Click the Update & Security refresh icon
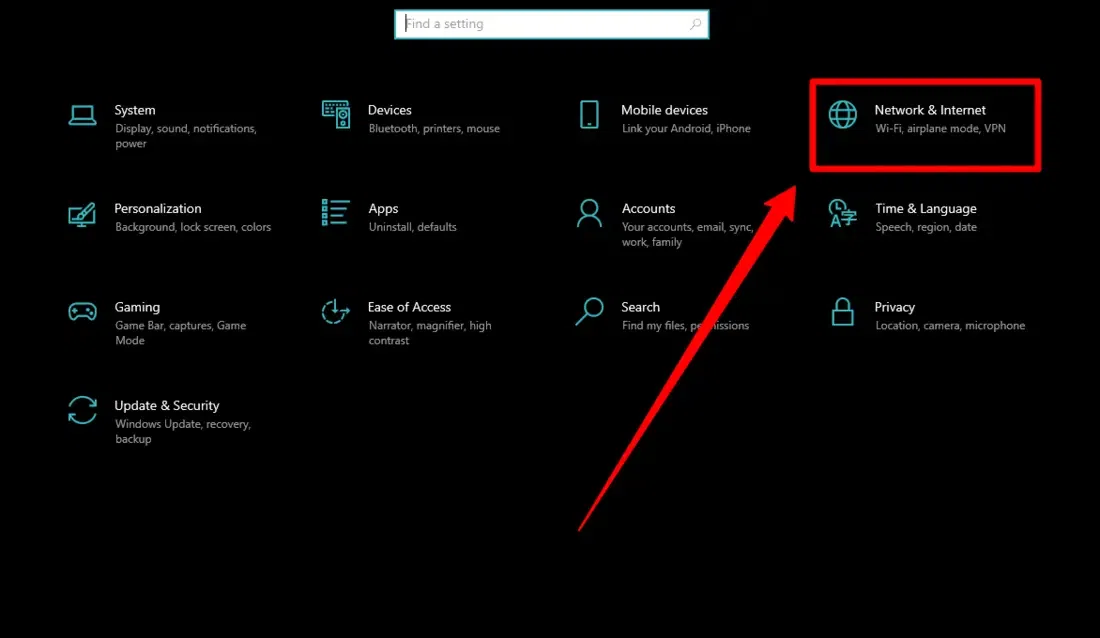 coord(82,410)
